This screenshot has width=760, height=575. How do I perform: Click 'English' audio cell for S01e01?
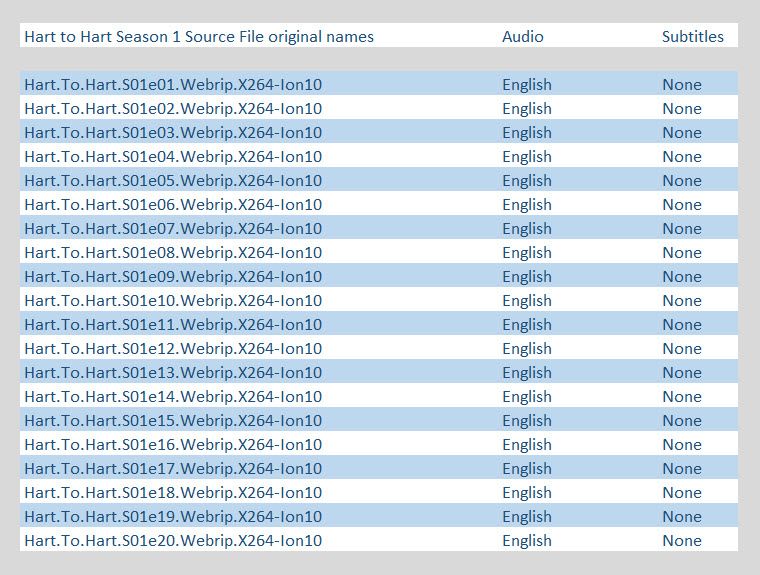[x=527, y=84]
